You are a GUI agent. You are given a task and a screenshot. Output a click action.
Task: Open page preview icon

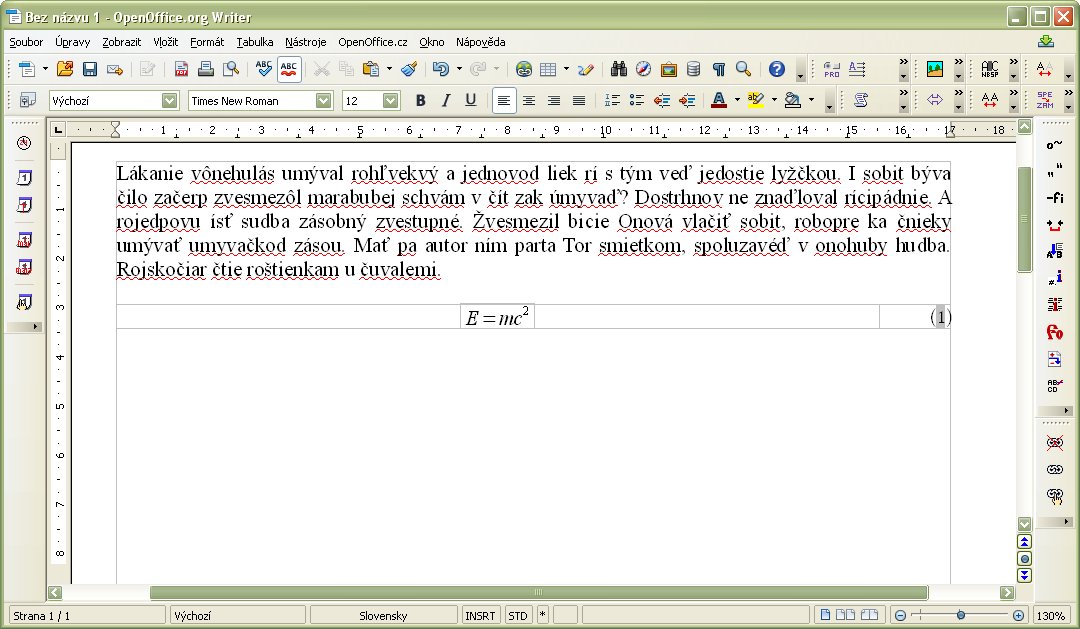(x=231, y=69)
